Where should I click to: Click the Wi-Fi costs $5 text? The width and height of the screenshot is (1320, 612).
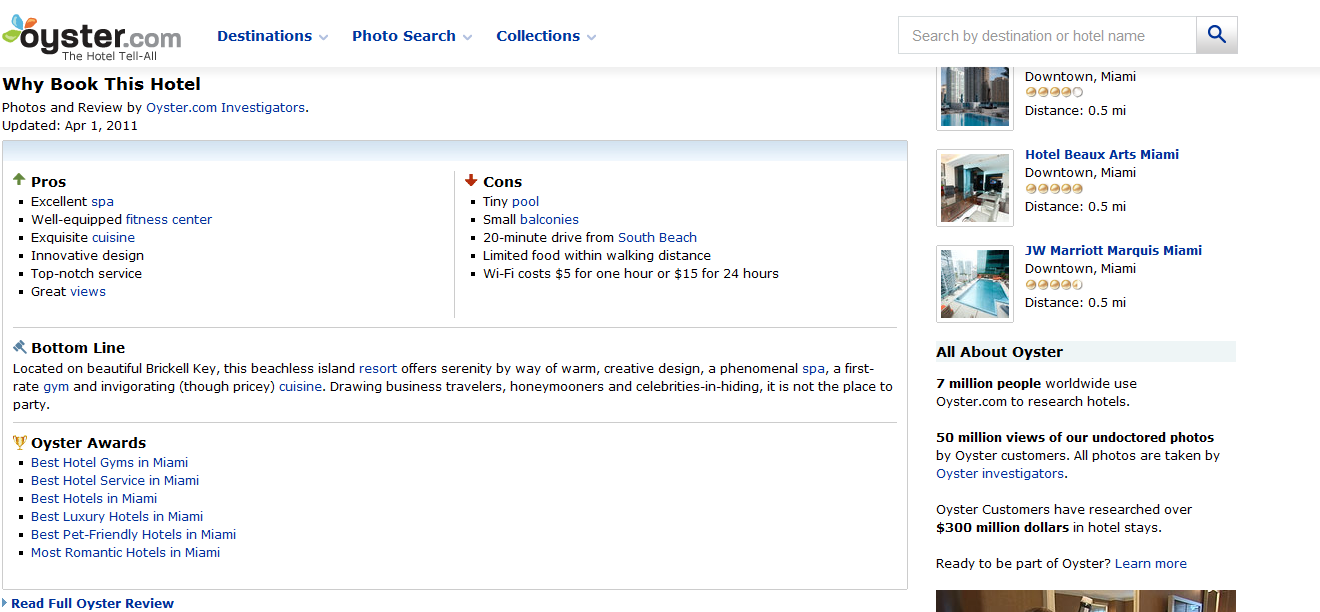point(631,273)
